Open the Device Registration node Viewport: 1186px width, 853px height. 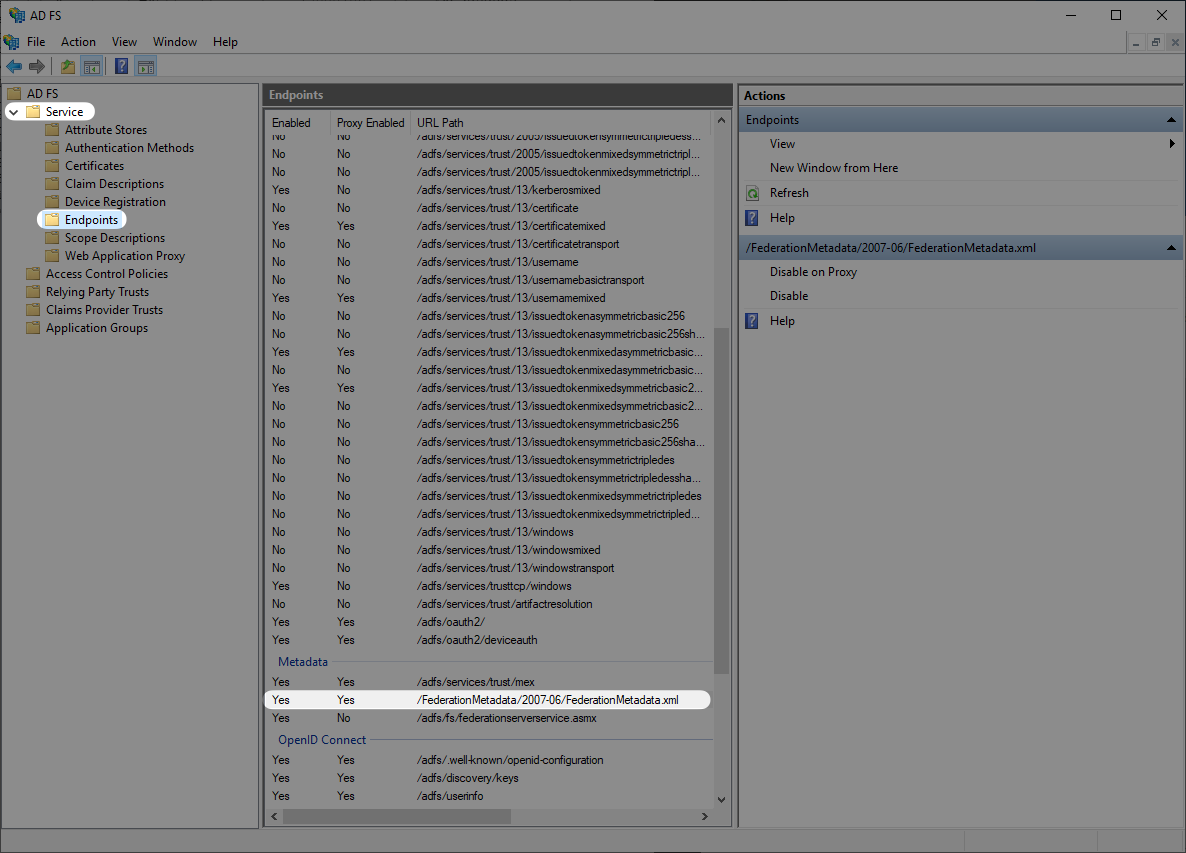116,201
